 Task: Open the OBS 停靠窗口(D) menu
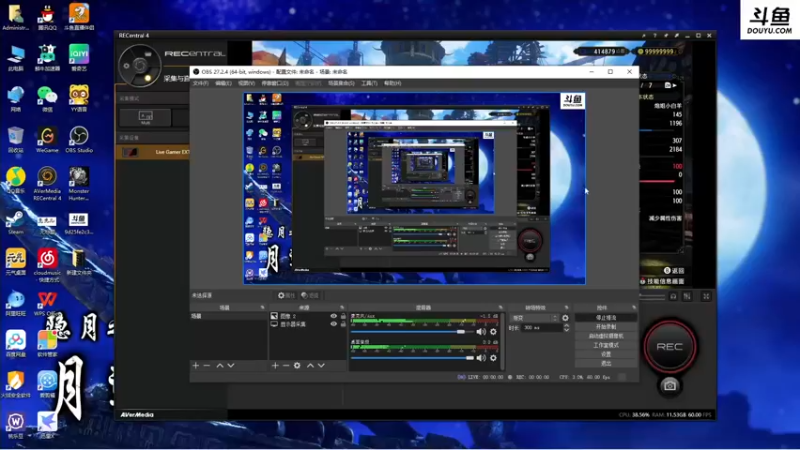tap(275, 83)
